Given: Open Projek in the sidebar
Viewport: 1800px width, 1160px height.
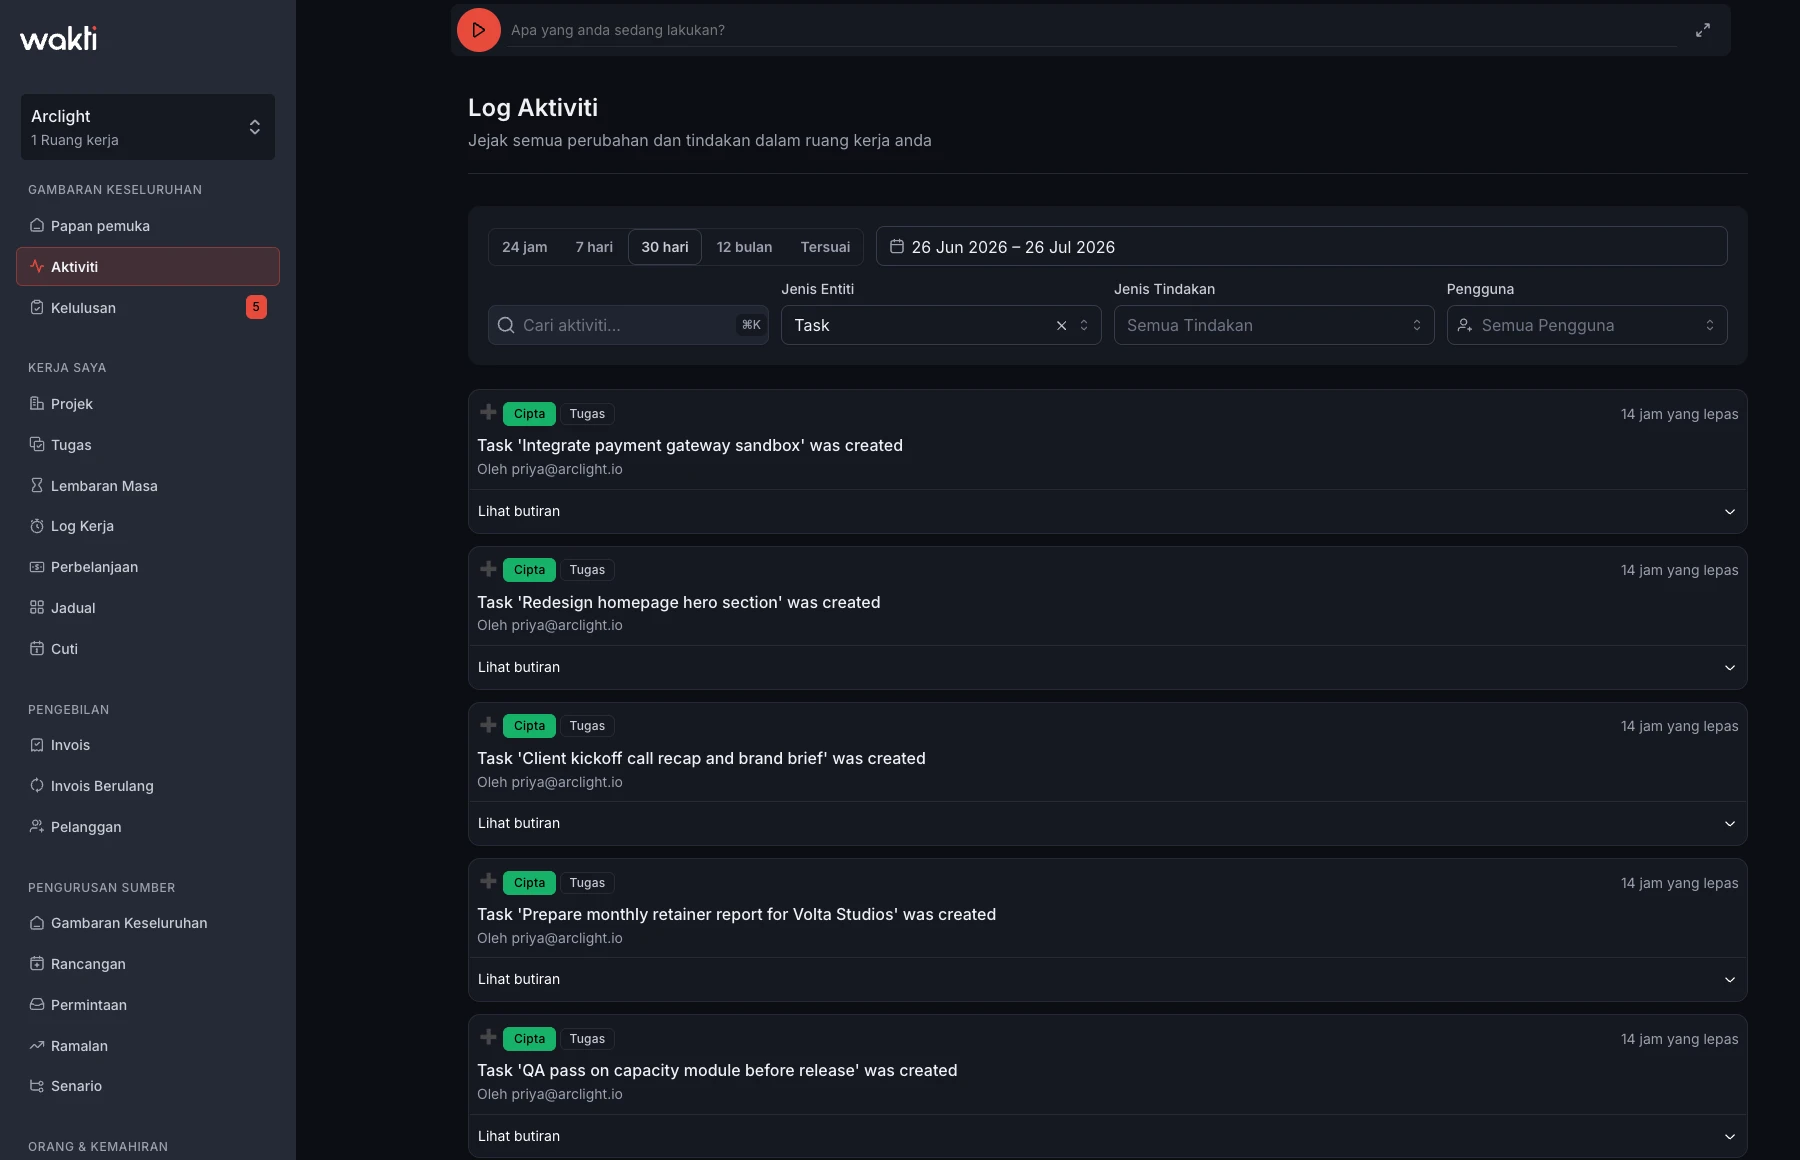Looking at the screenshot, I should tap(148, 404).
